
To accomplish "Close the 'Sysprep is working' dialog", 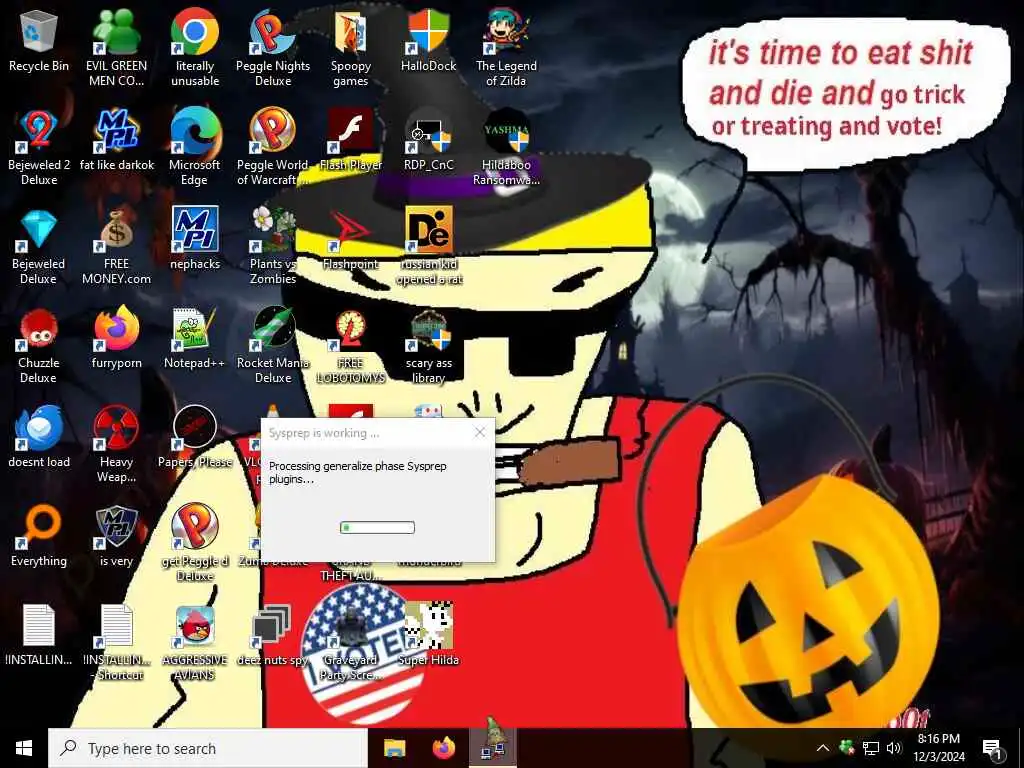I will click(x=480, y=432).
